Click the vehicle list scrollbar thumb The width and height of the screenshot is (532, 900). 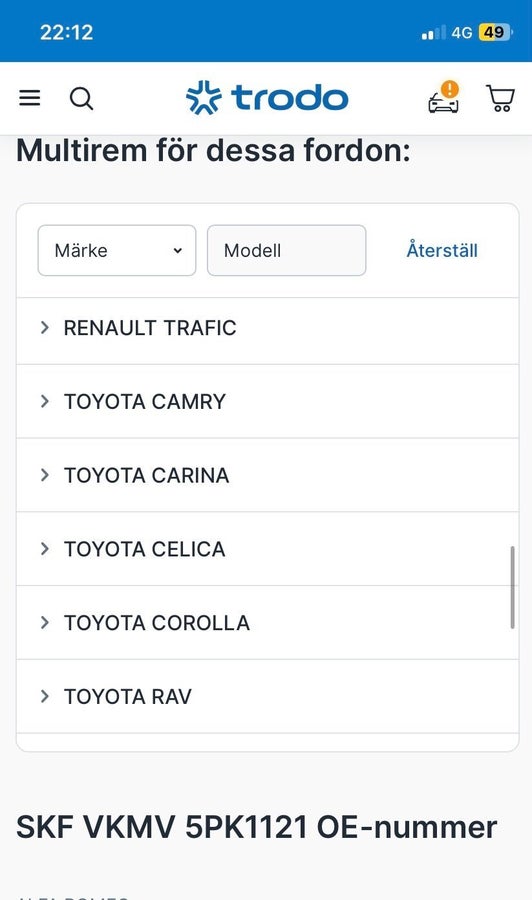pyautogui.click(x=512, y=587)
